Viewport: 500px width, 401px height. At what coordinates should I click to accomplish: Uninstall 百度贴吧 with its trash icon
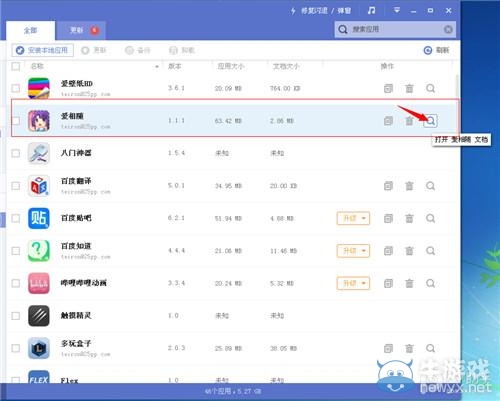click(409, 218)
